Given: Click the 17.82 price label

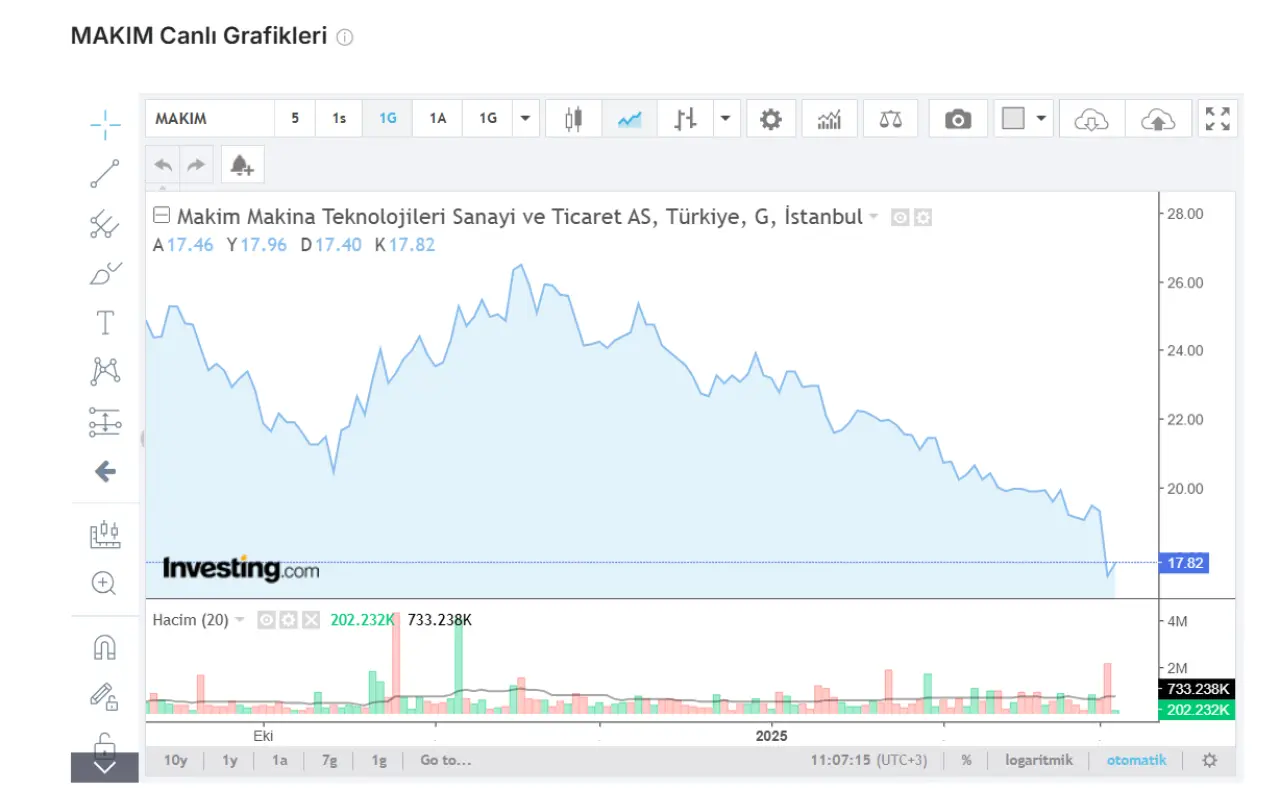Looking at the screenshot, I should tap(1184, 563).
